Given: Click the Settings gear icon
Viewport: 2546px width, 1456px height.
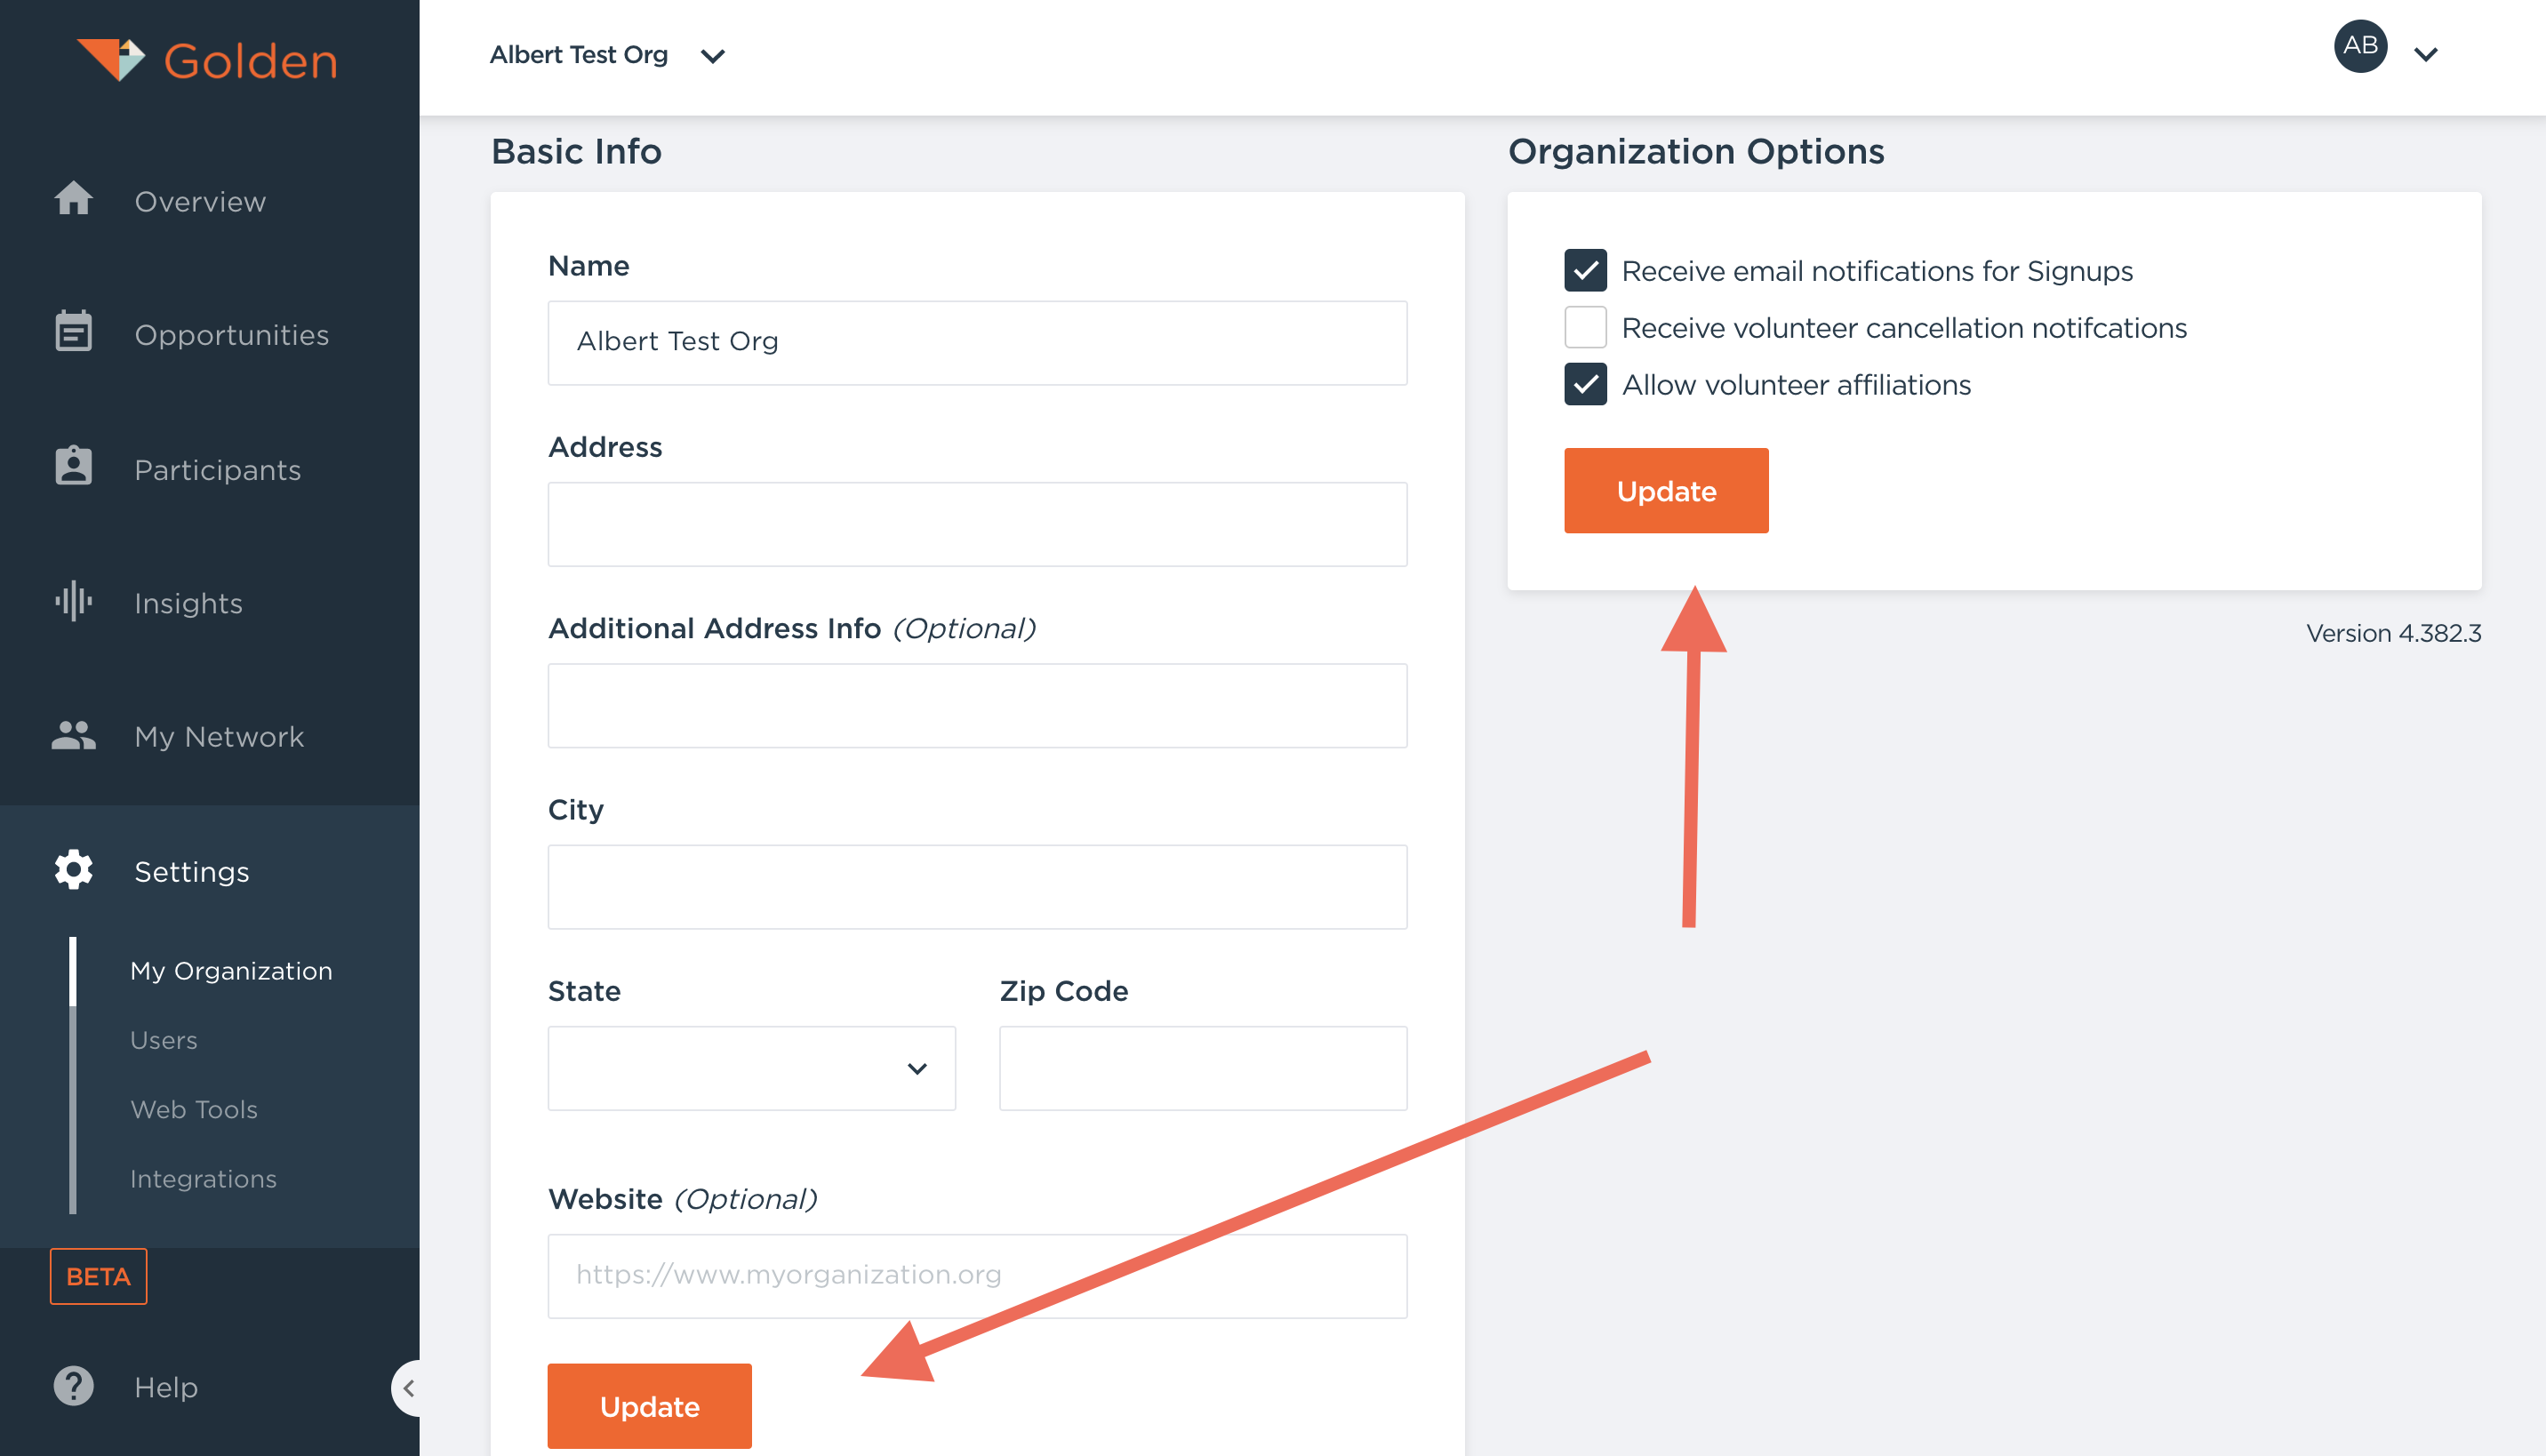Looking at the screenshot, I should tap(73, 870).
